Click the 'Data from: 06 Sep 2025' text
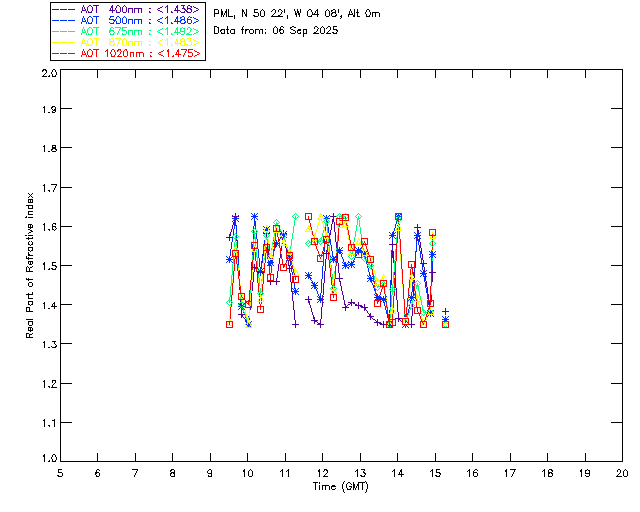The width and height of the screenshot is (640, 512). coord(276,31)
